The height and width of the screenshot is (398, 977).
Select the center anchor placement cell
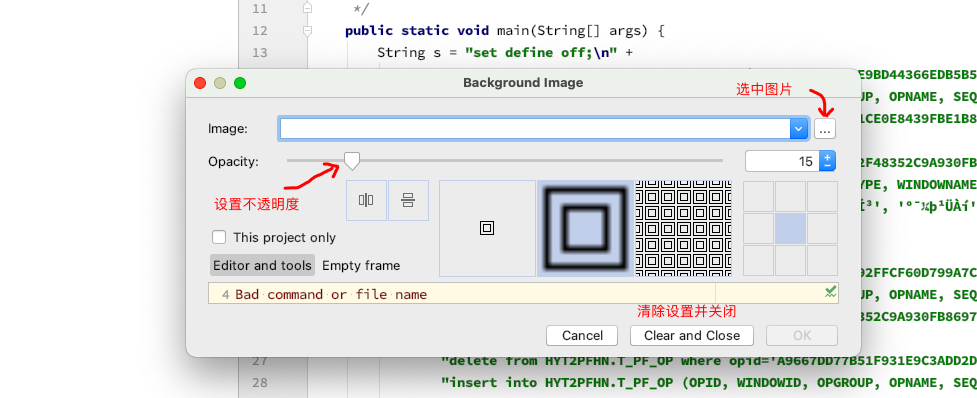pos(791,229)
